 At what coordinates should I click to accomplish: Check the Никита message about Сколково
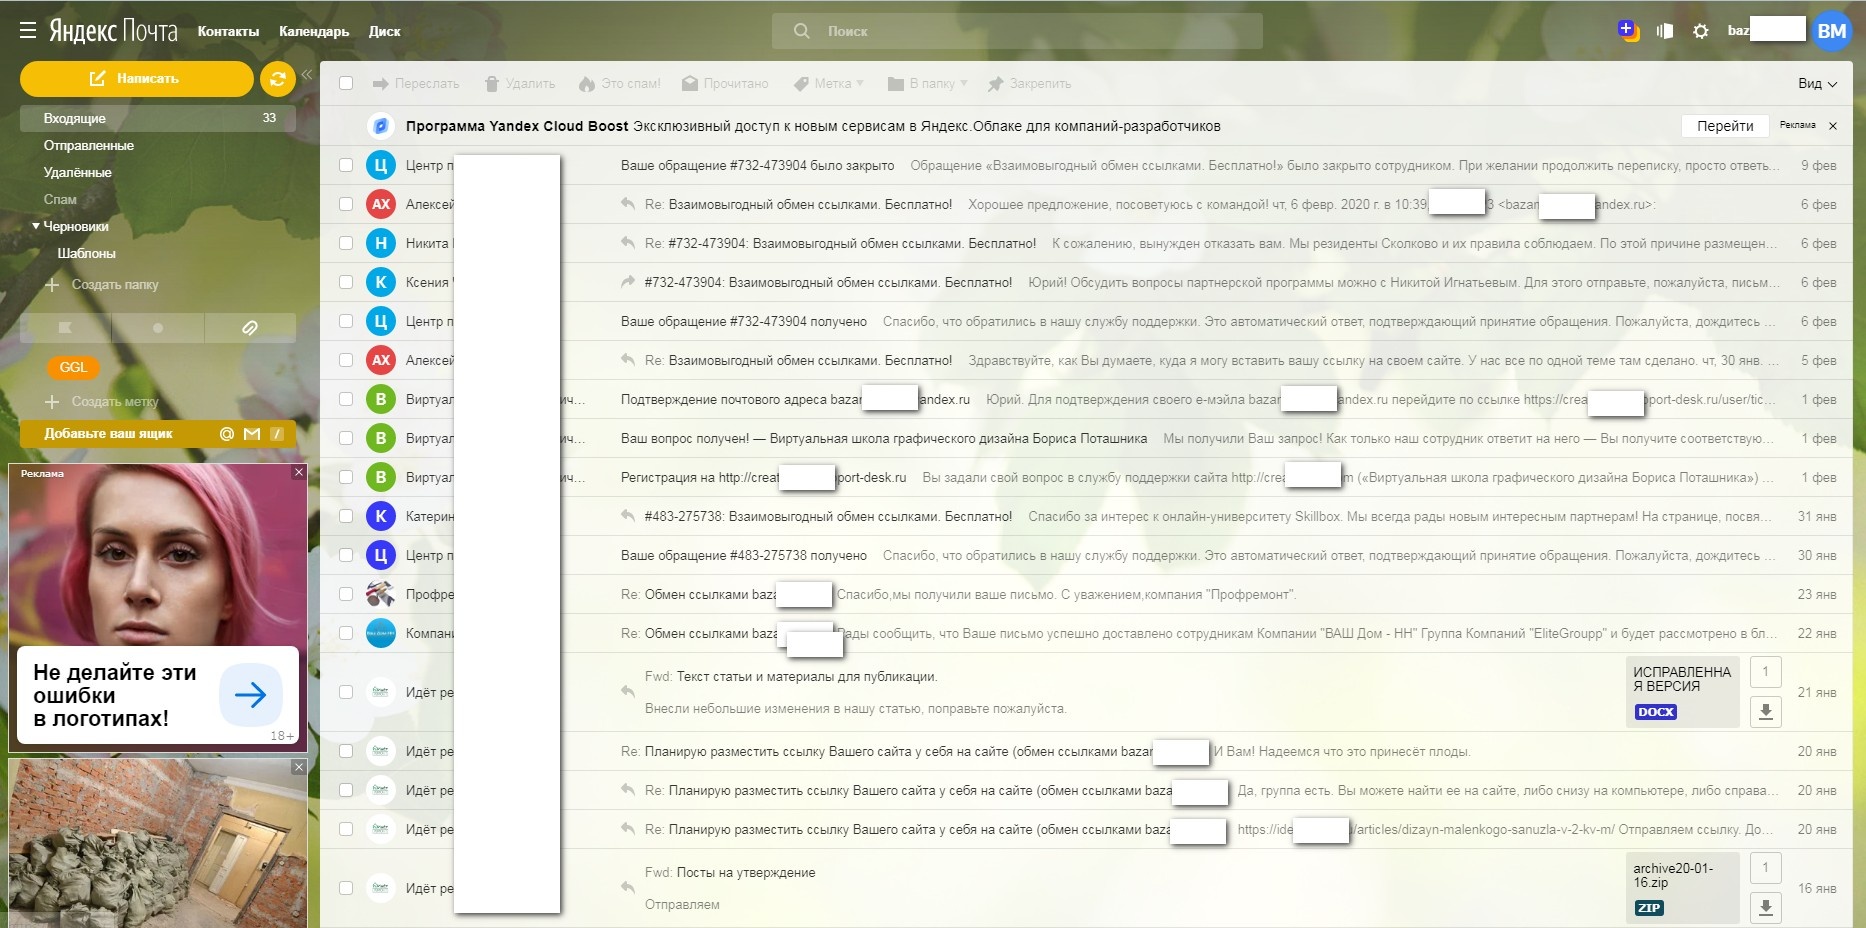click(x=346, y=243)
